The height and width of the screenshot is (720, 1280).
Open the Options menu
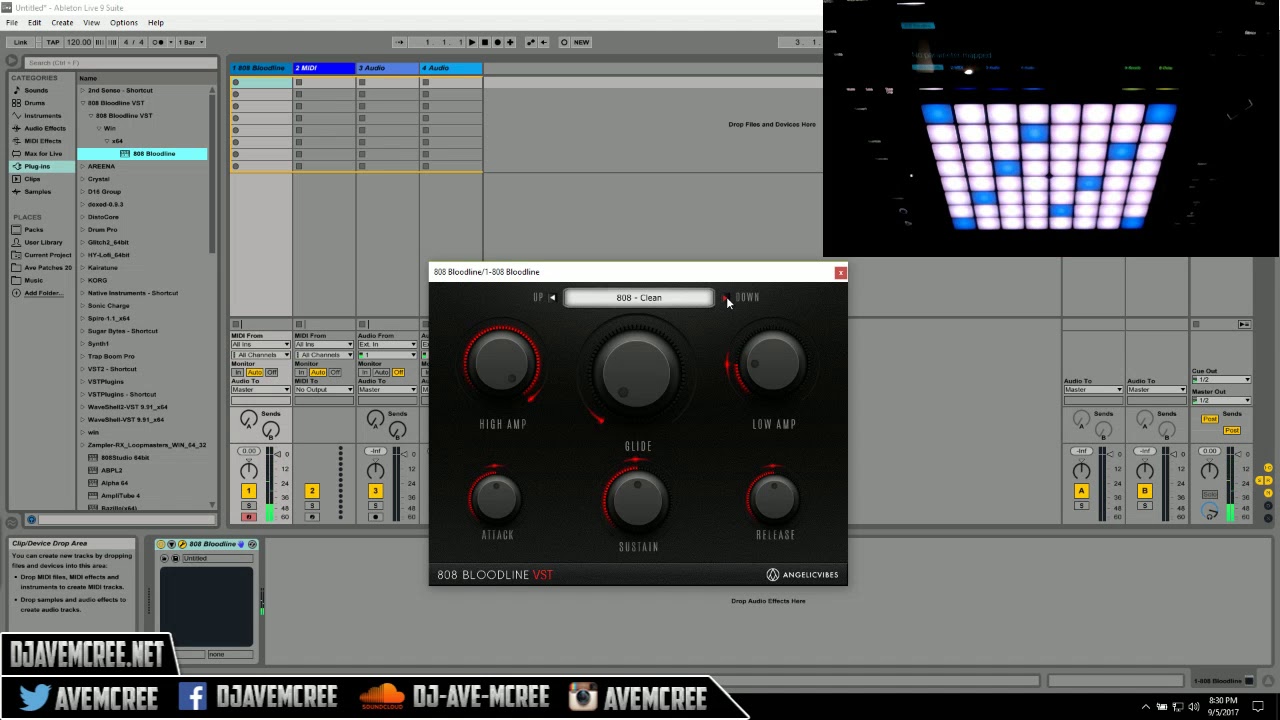[123, 22]
